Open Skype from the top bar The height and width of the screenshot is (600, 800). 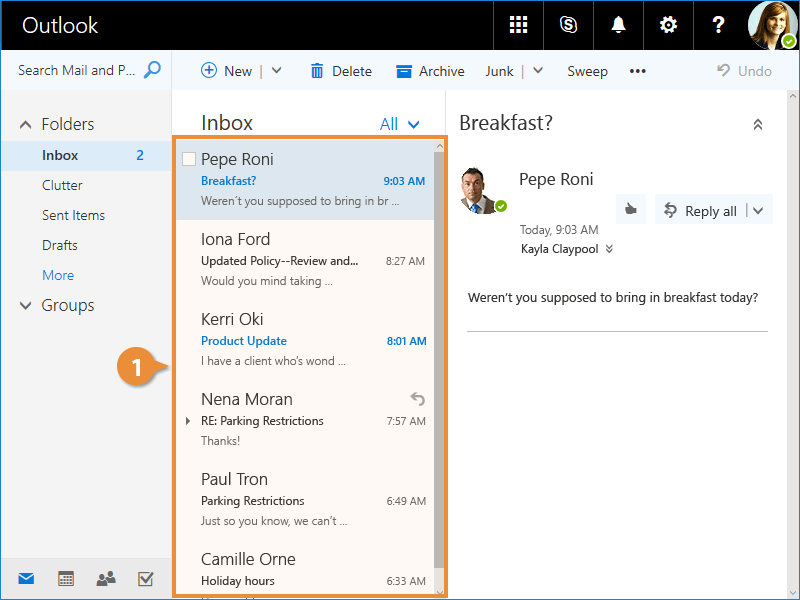(x=568, y=25)
